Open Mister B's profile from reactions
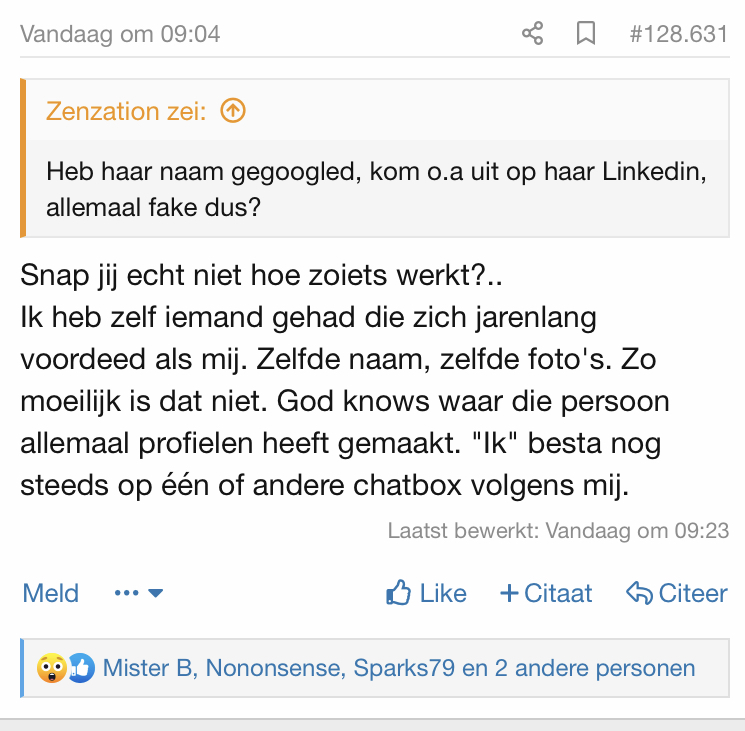The height and width of the screenshot is (731, 745). (x=148, y=667)
